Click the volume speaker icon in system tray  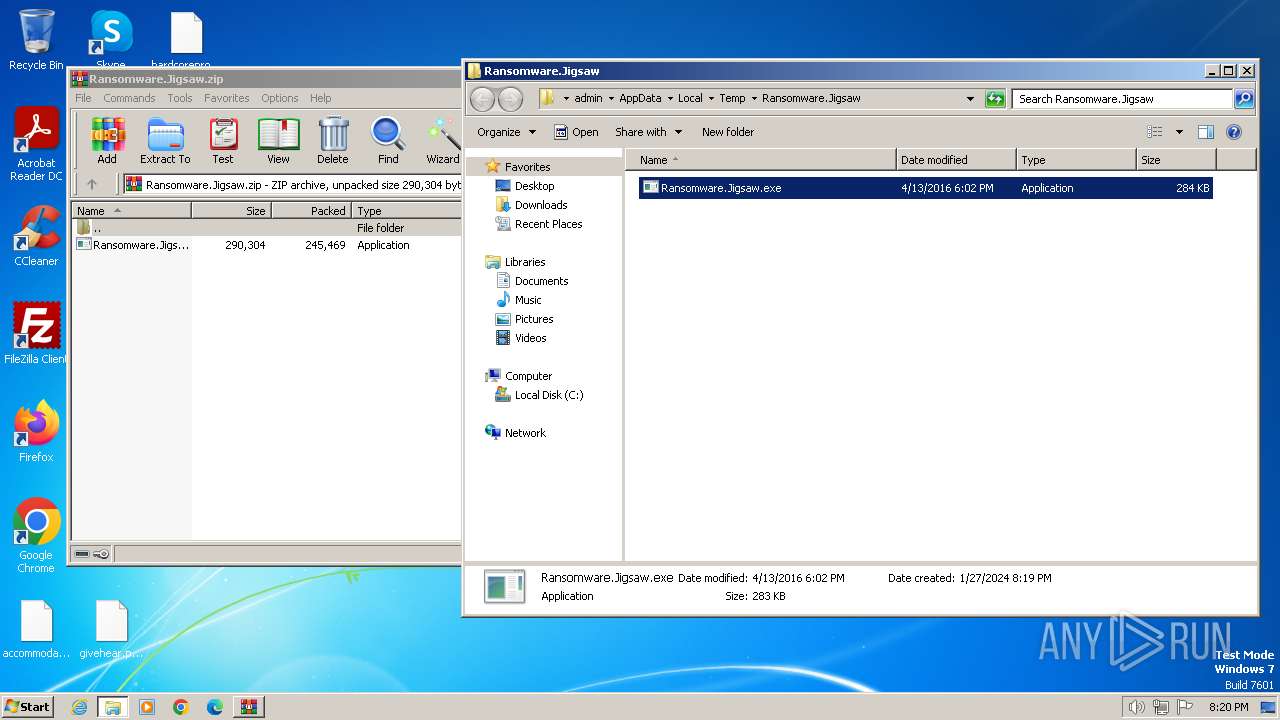[1136, 707]
